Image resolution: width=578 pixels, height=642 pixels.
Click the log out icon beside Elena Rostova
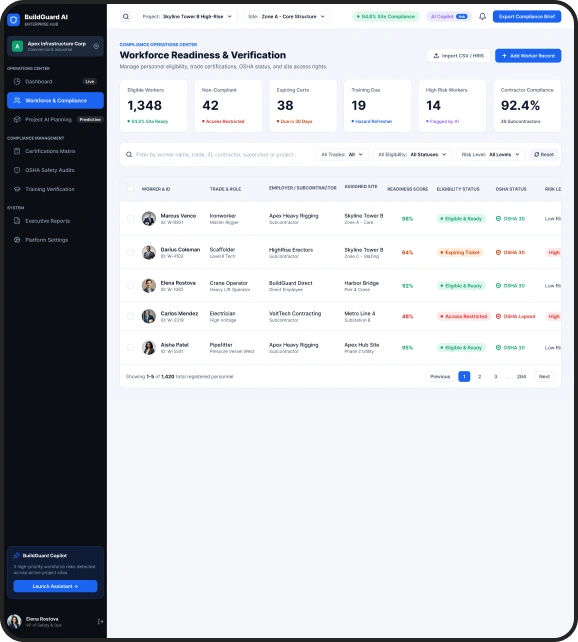(x=100, y=622)
